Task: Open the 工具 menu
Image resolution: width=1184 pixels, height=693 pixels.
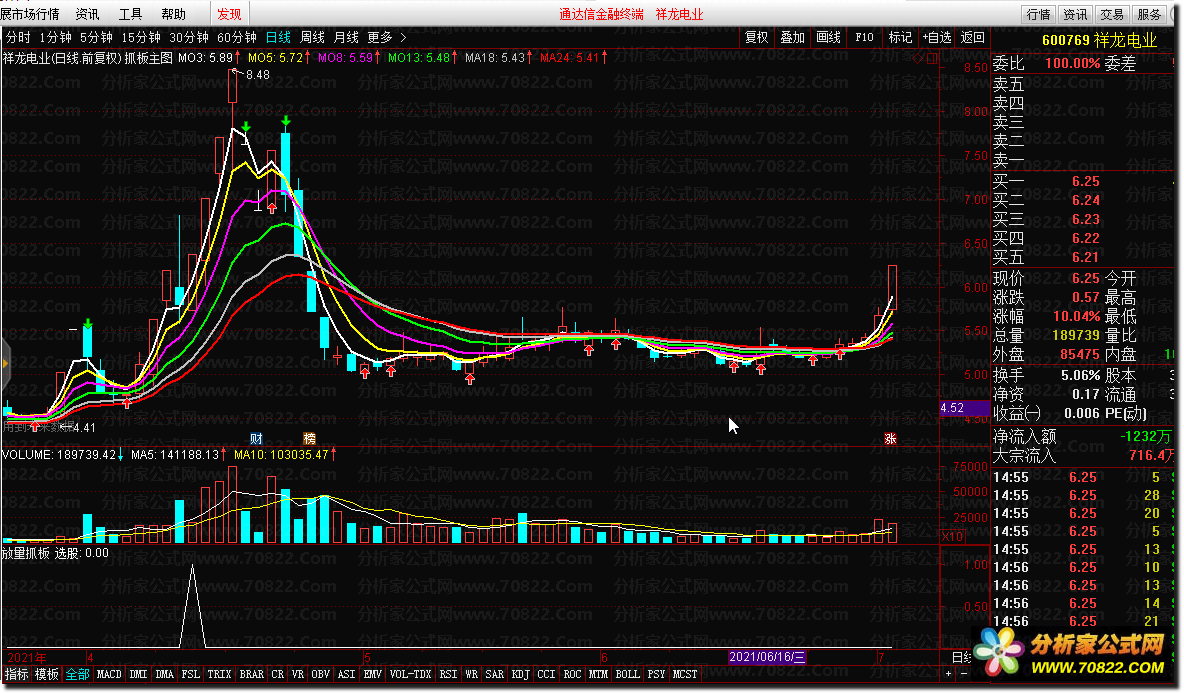Action: [x=130, y=14]
